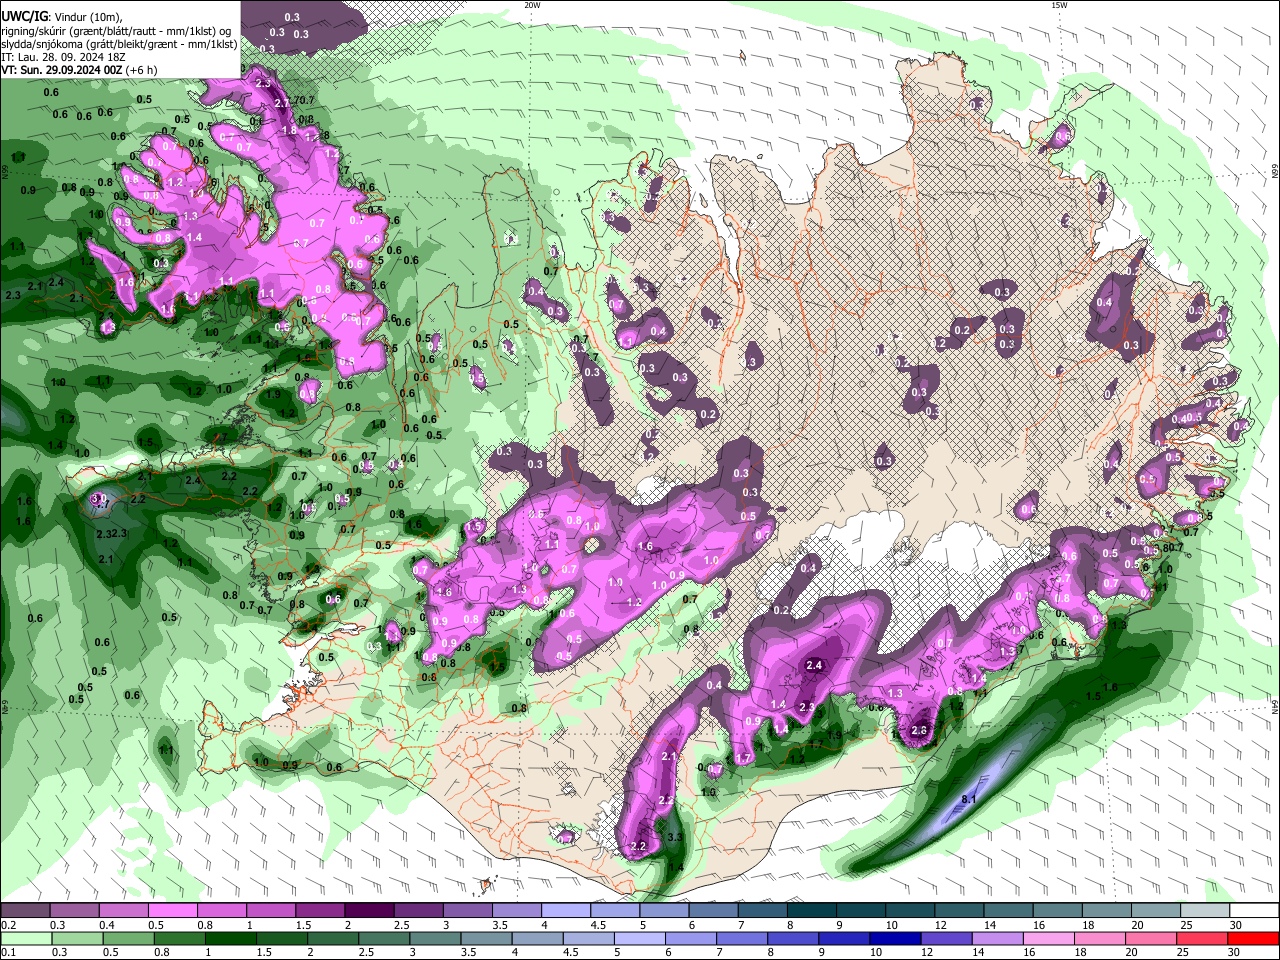The height and width of the screenshot is (960, 1280).
Task: Click the '15W' longitude label
Action: click(x=1060, y=5)
